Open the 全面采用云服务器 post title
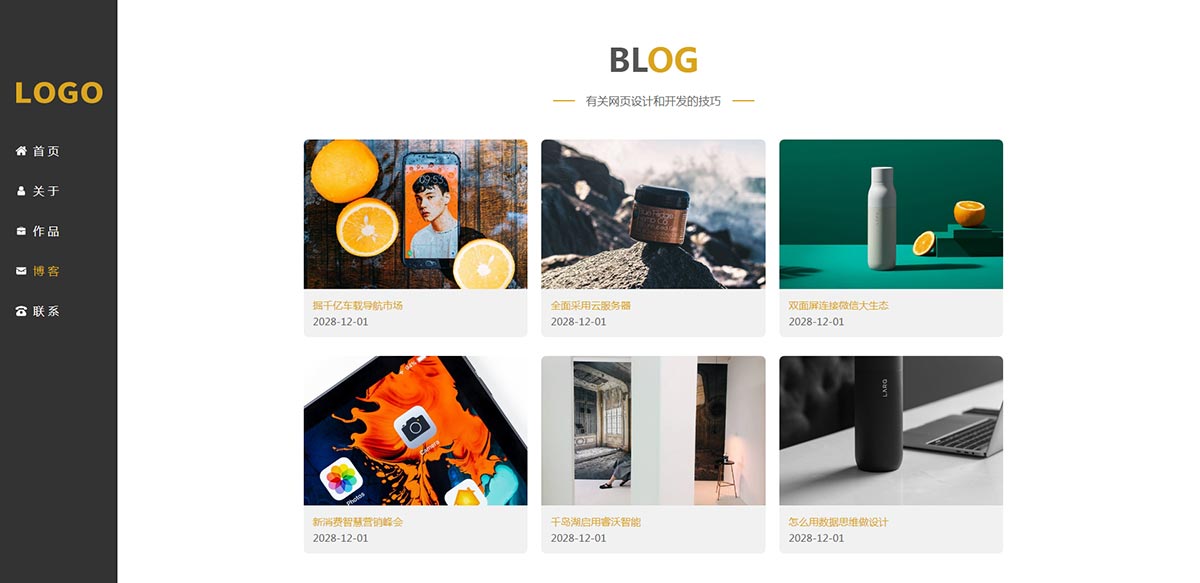Viewport: 1200px width, 583px height. tap(591, 305)
